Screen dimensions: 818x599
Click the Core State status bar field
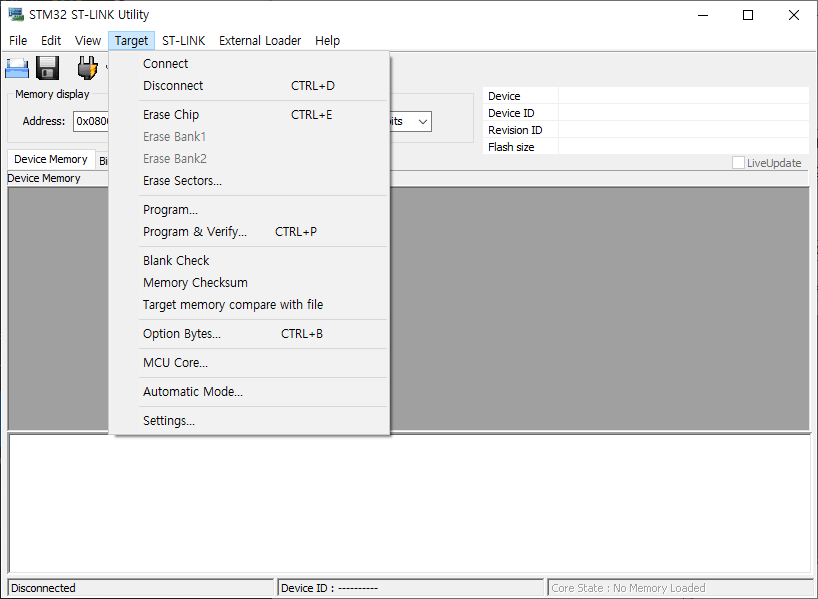[x=680, y=588]
